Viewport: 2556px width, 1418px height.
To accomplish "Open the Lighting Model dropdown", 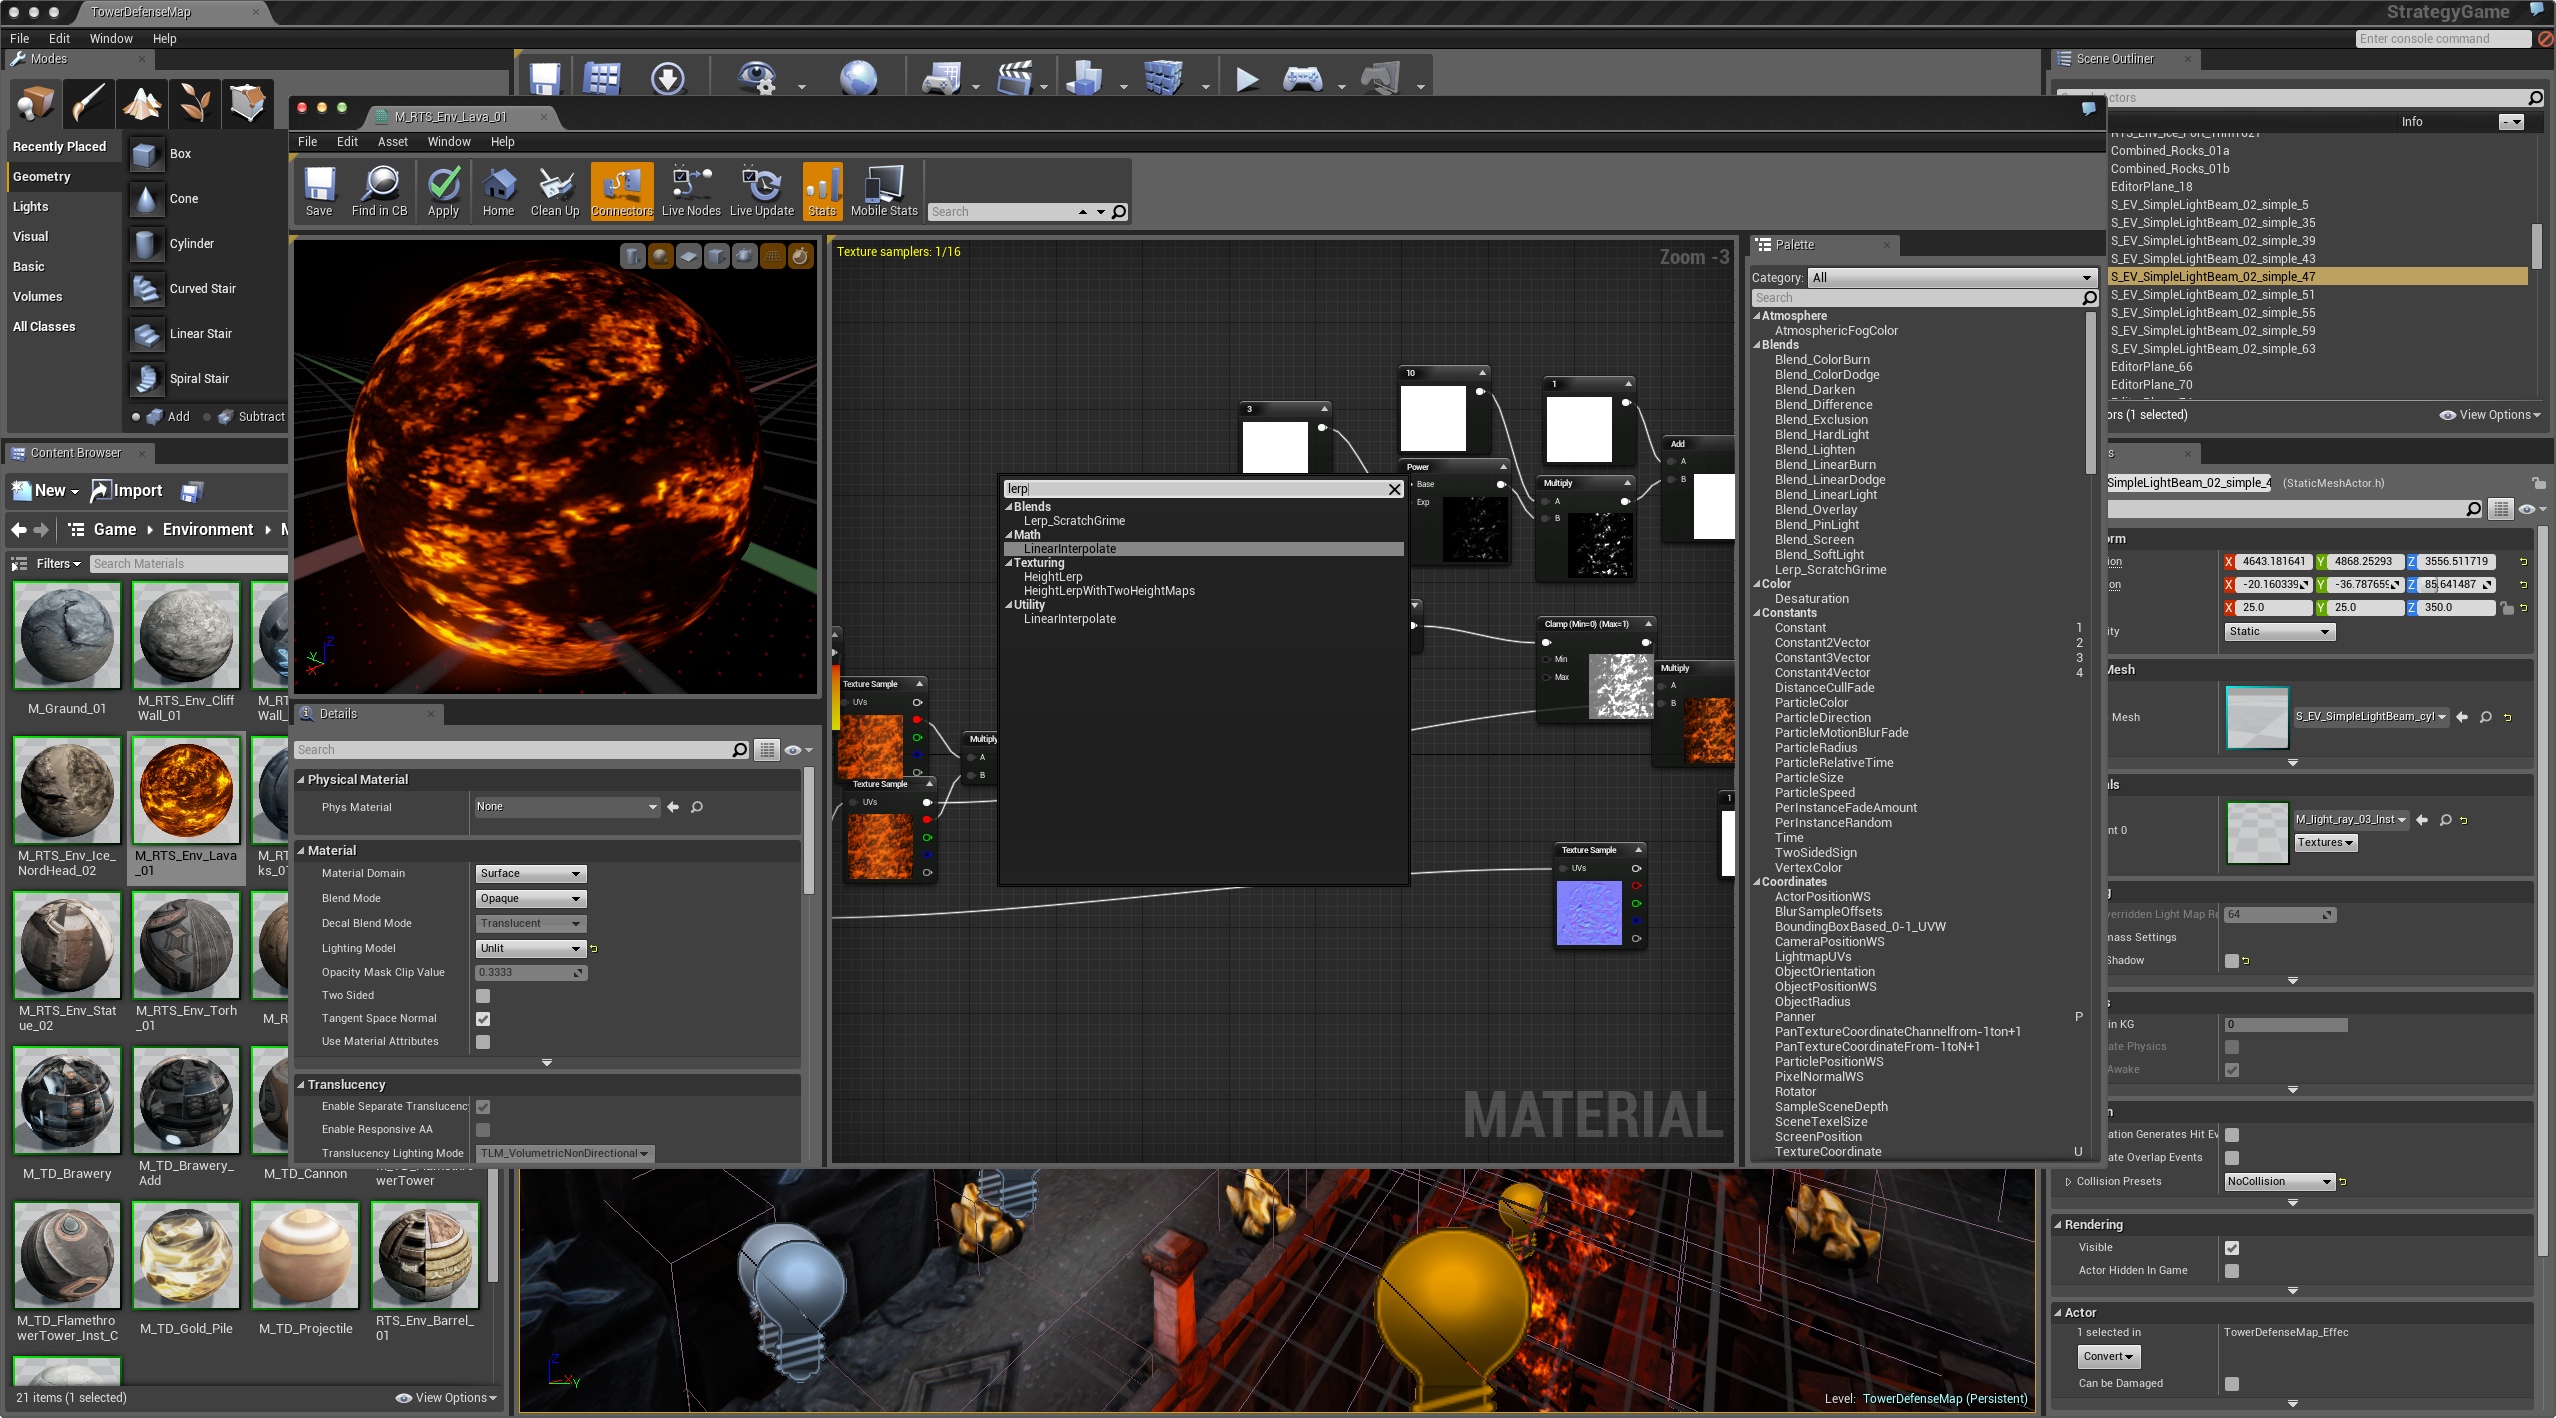I will click(x=530, y=949).
